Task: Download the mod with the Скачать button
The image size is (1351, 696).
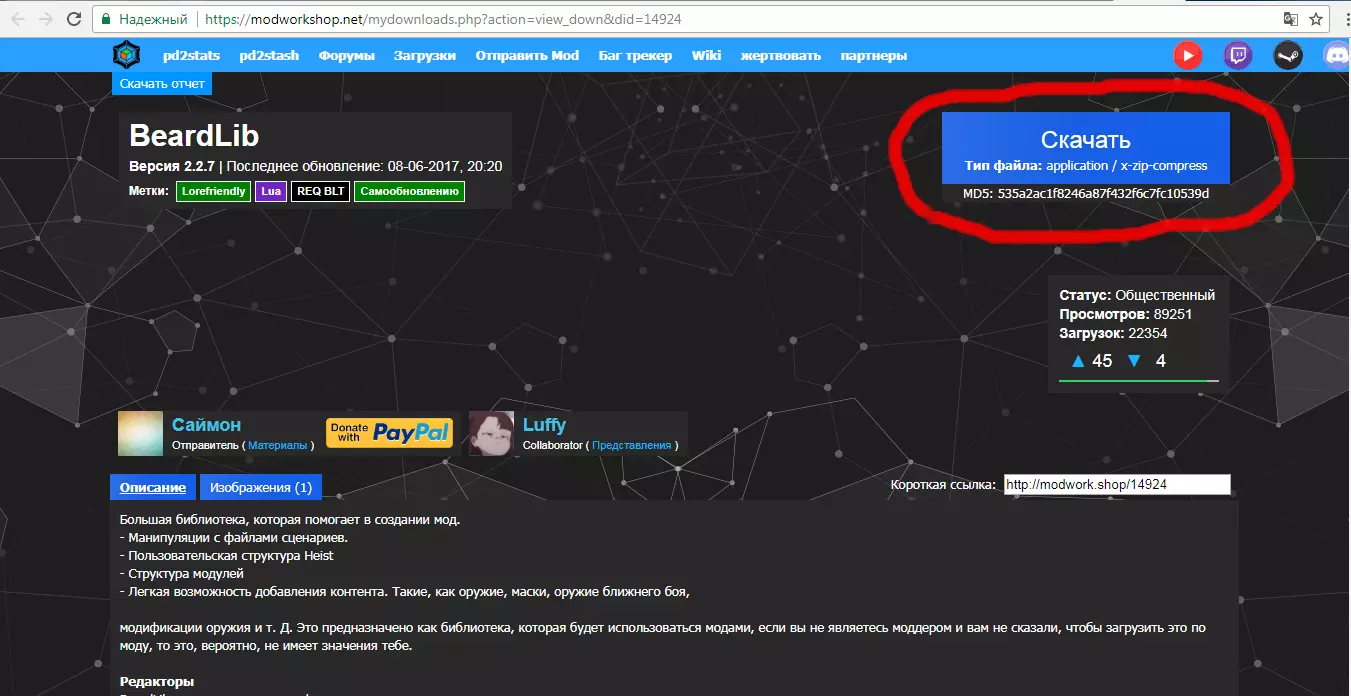Action: (x=1086, y=148)
